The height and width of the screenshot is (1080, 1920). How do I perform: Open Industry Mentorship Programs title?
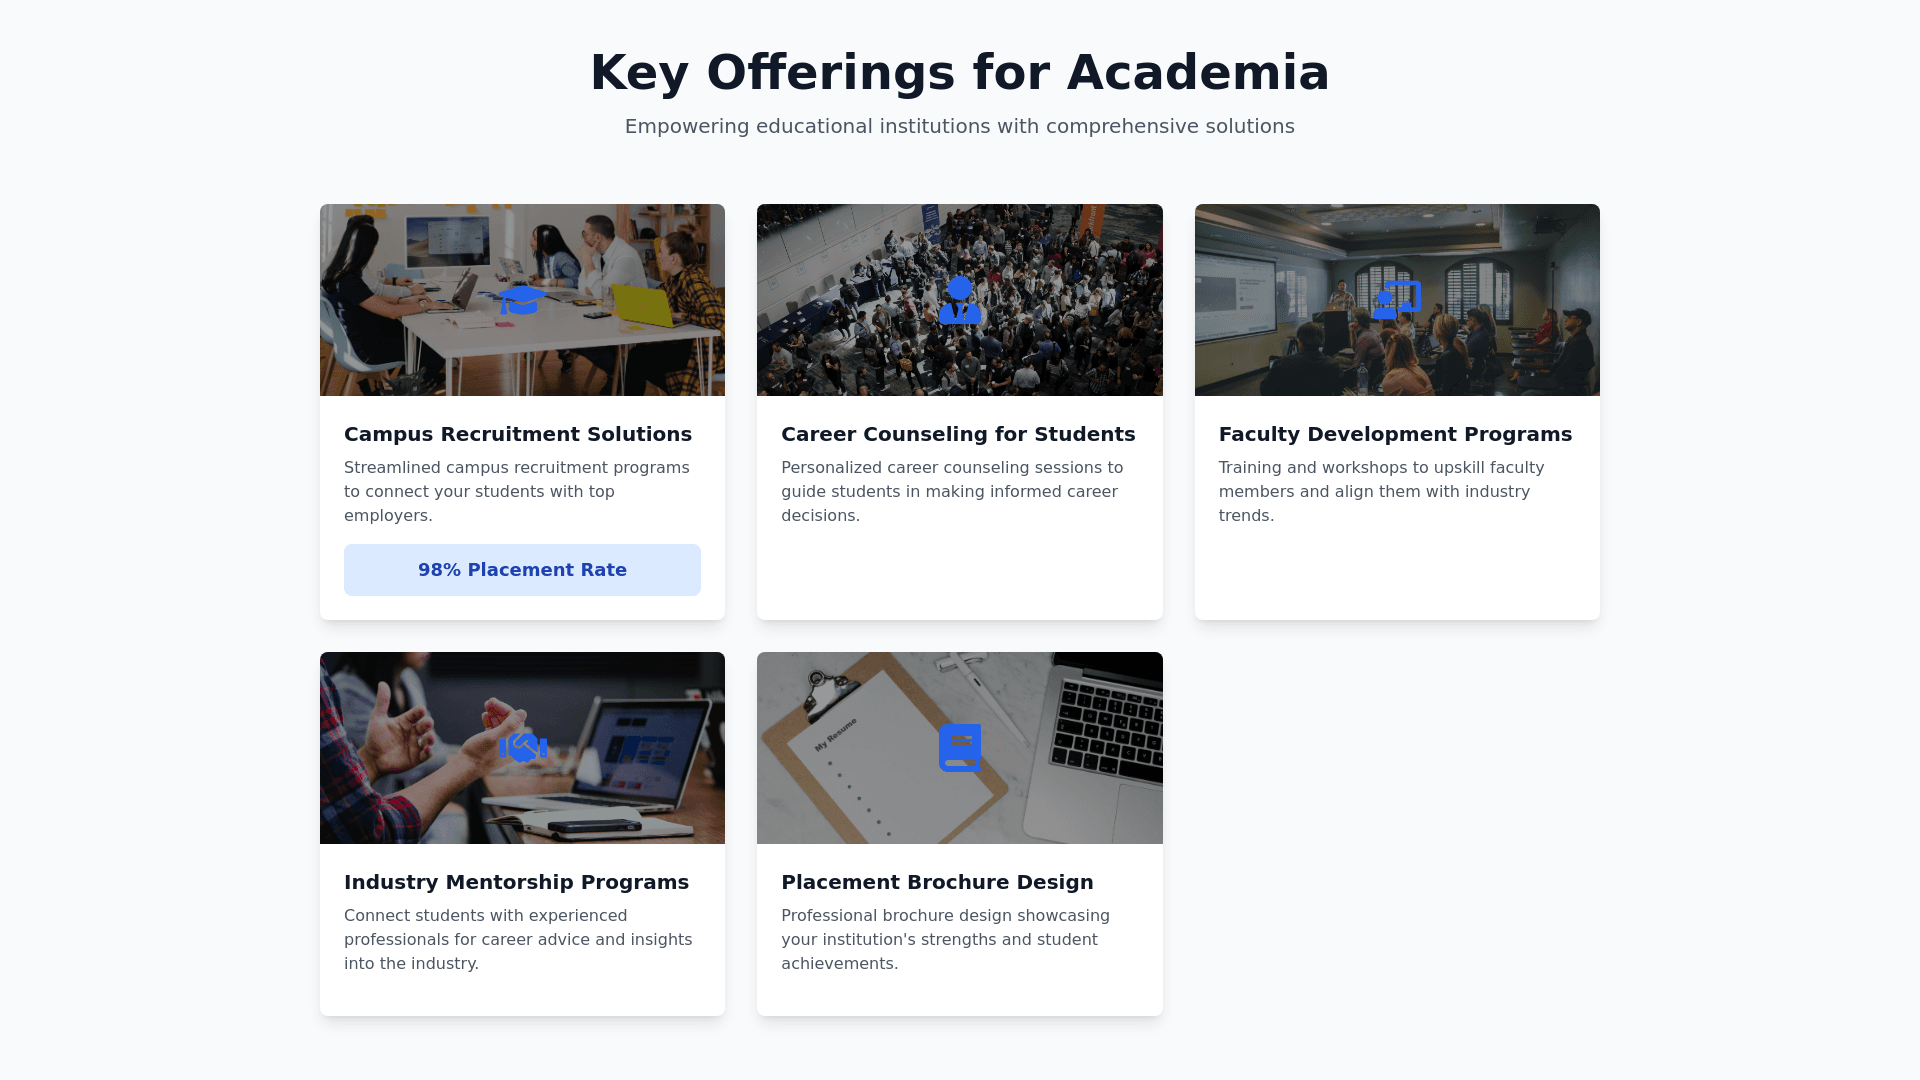(x=516, y=882)
